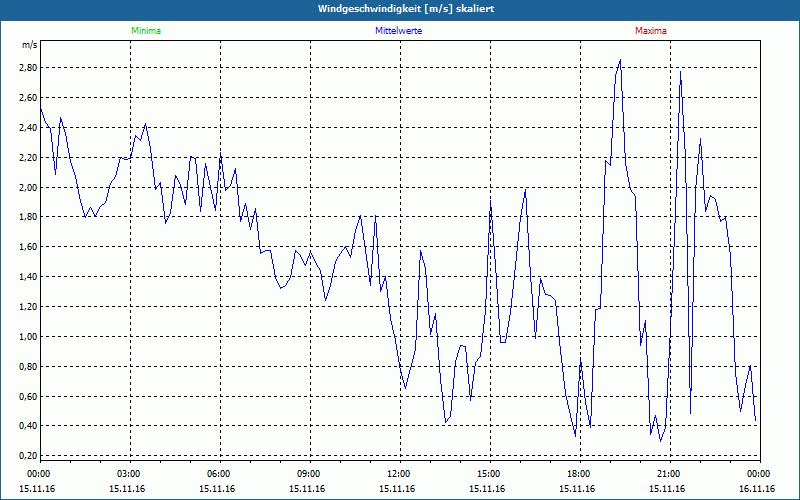Click the 18:00 time axis label
The height and width of the screenshot is (500, 800).
pyautogui.click(x=579, y=474)
